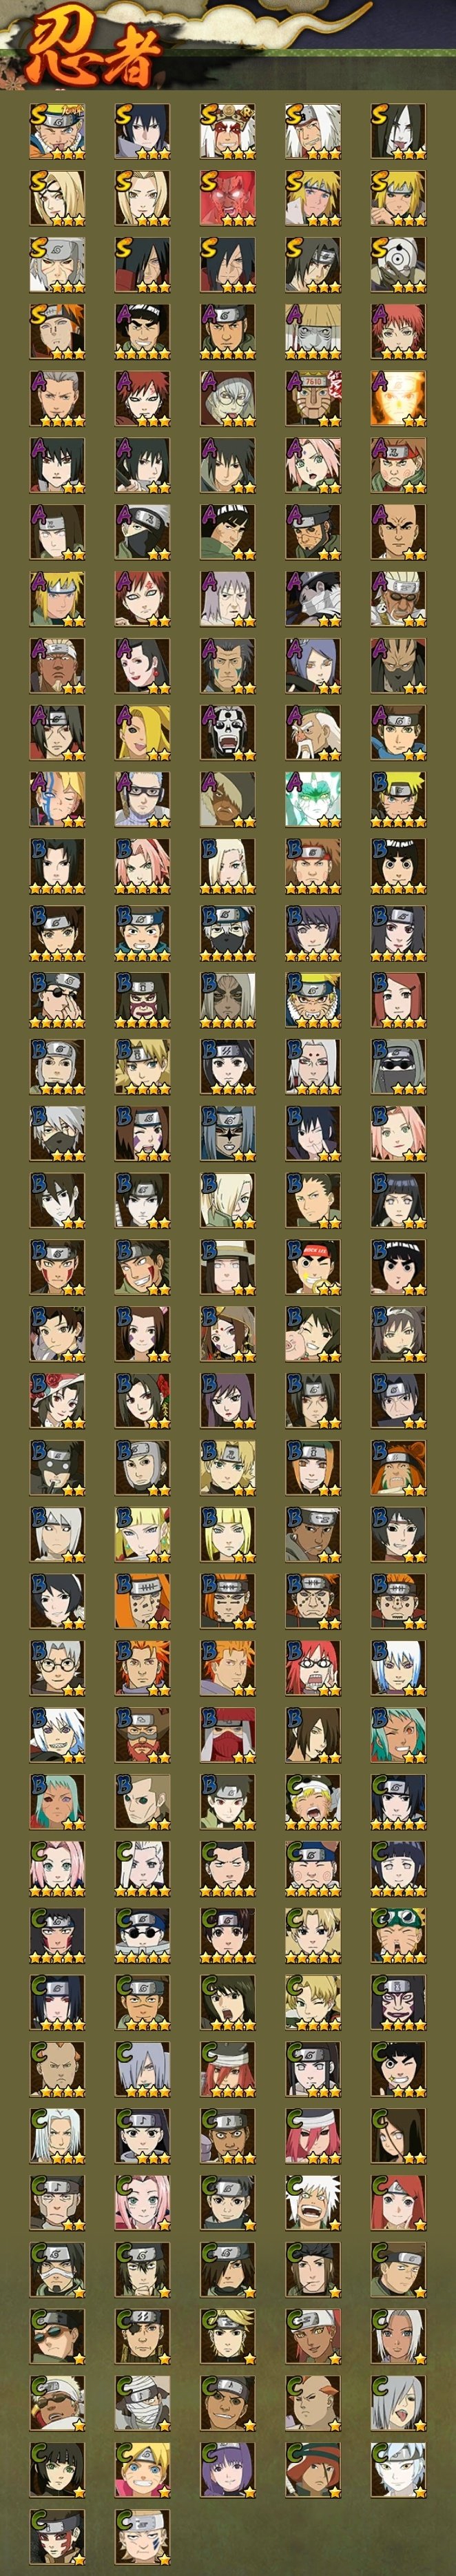
Task: Pick A-rank Deidara with long blond hair
Action: tap(142, 732)
